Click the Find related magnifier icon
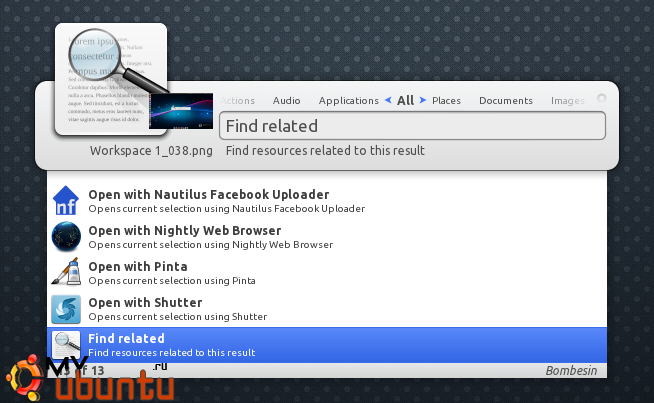 click(66, 344)
